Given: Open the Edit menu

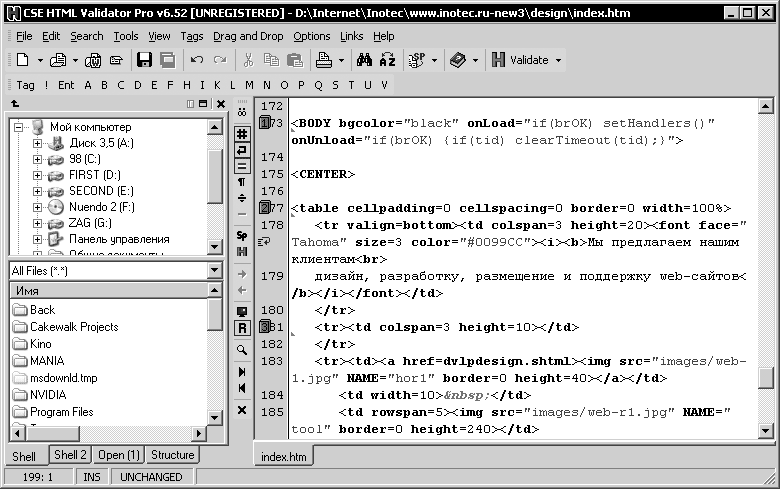Looking at the screenshot, I should [x=51, y=36].
